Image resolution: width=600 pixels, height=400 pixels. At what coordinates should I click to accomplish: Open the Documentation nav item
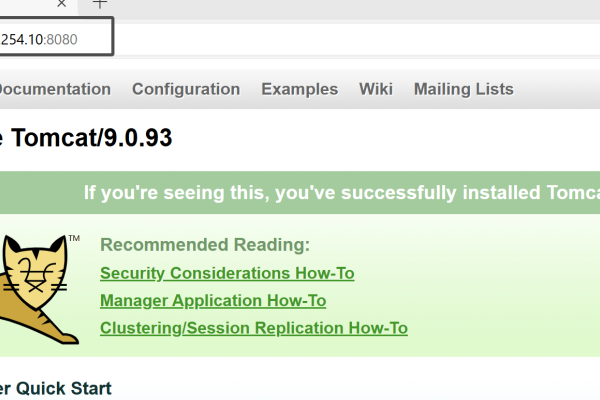point(54,89)
